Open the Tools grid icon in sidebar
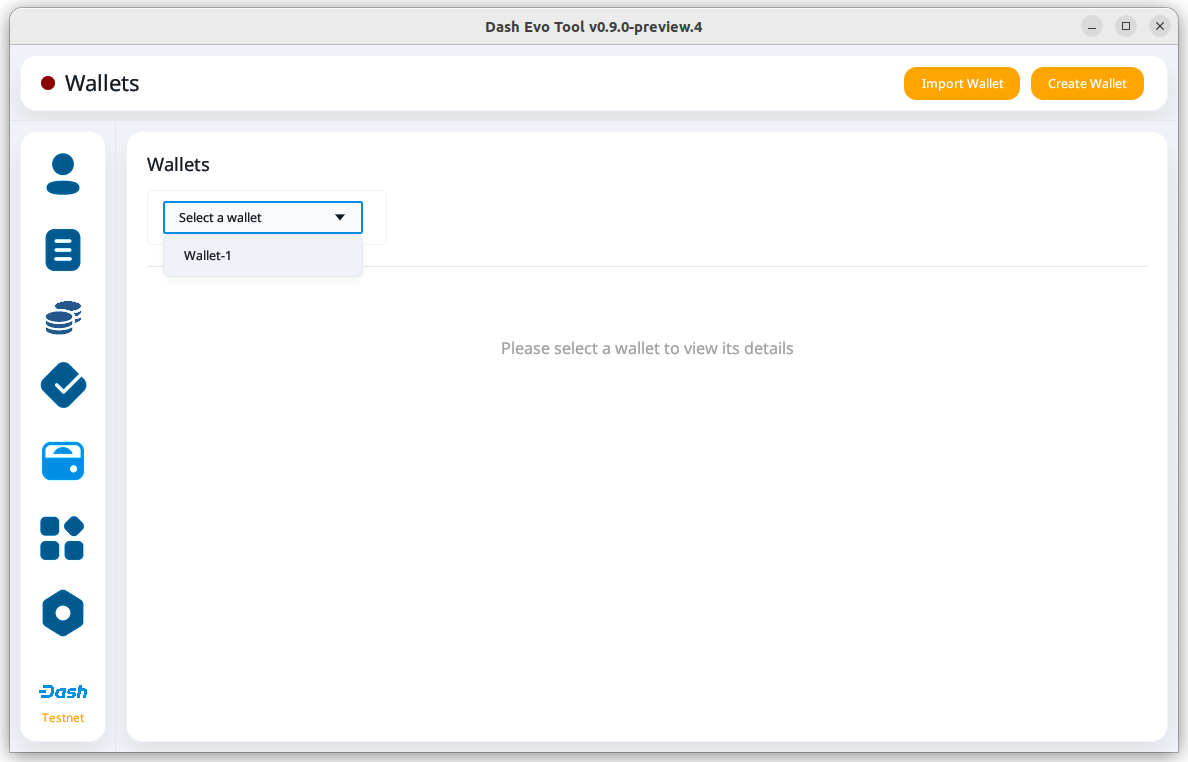Screen dimensions: 1188x762 (x=62, y=538)
